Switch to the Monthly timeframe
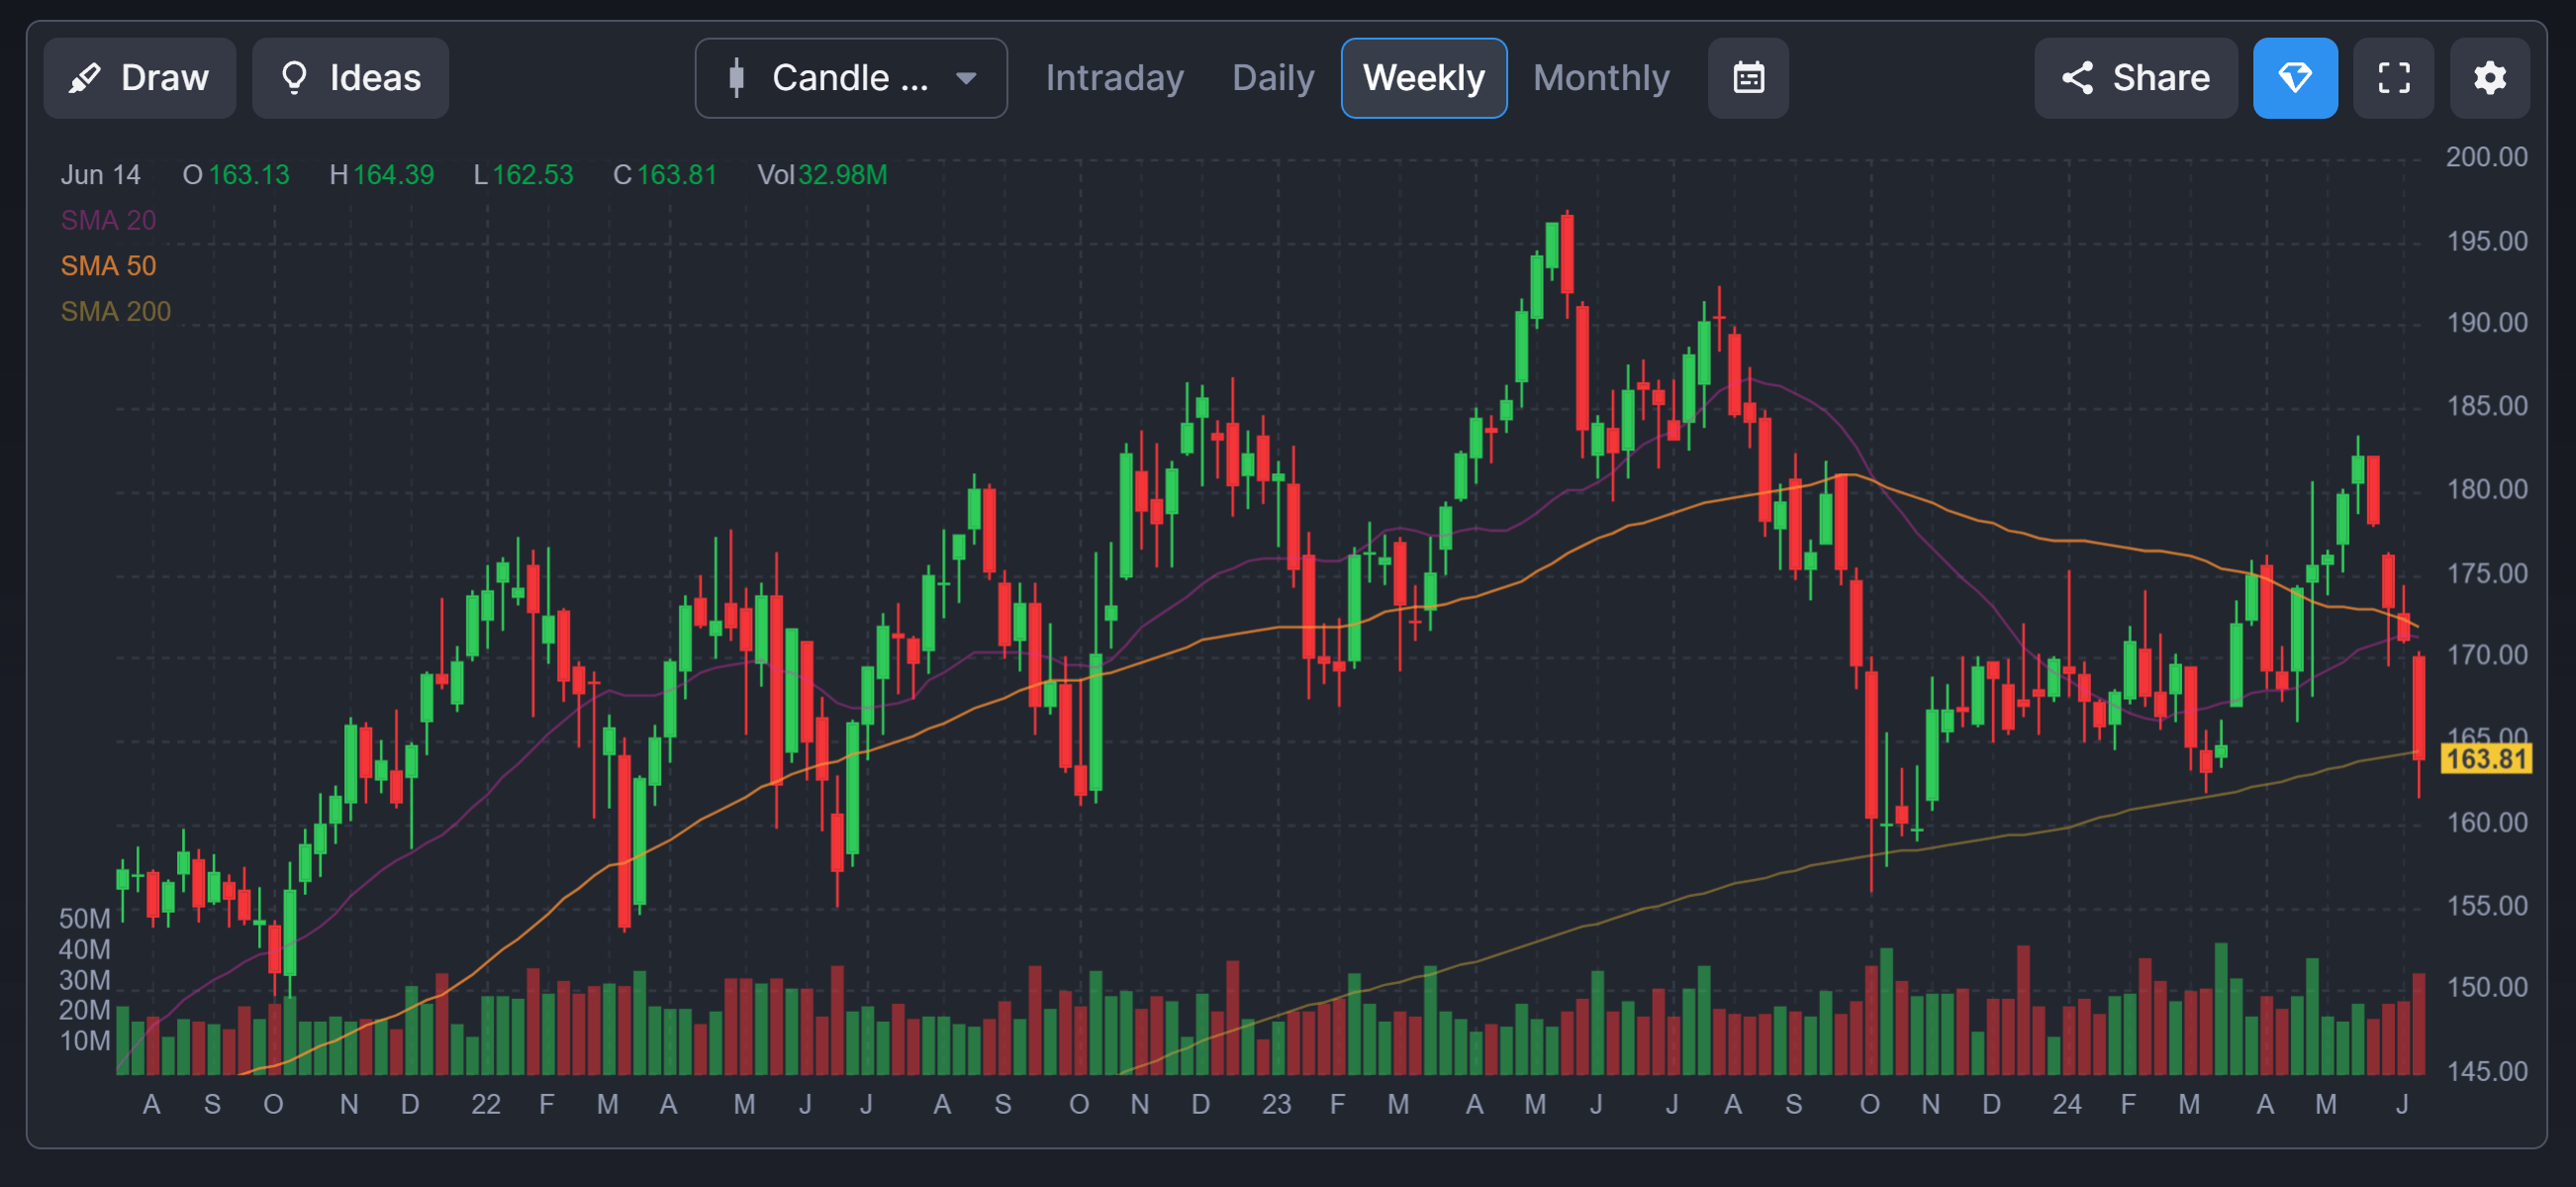This screenshot has height=1187, width=2576. tap(1601, 78)
